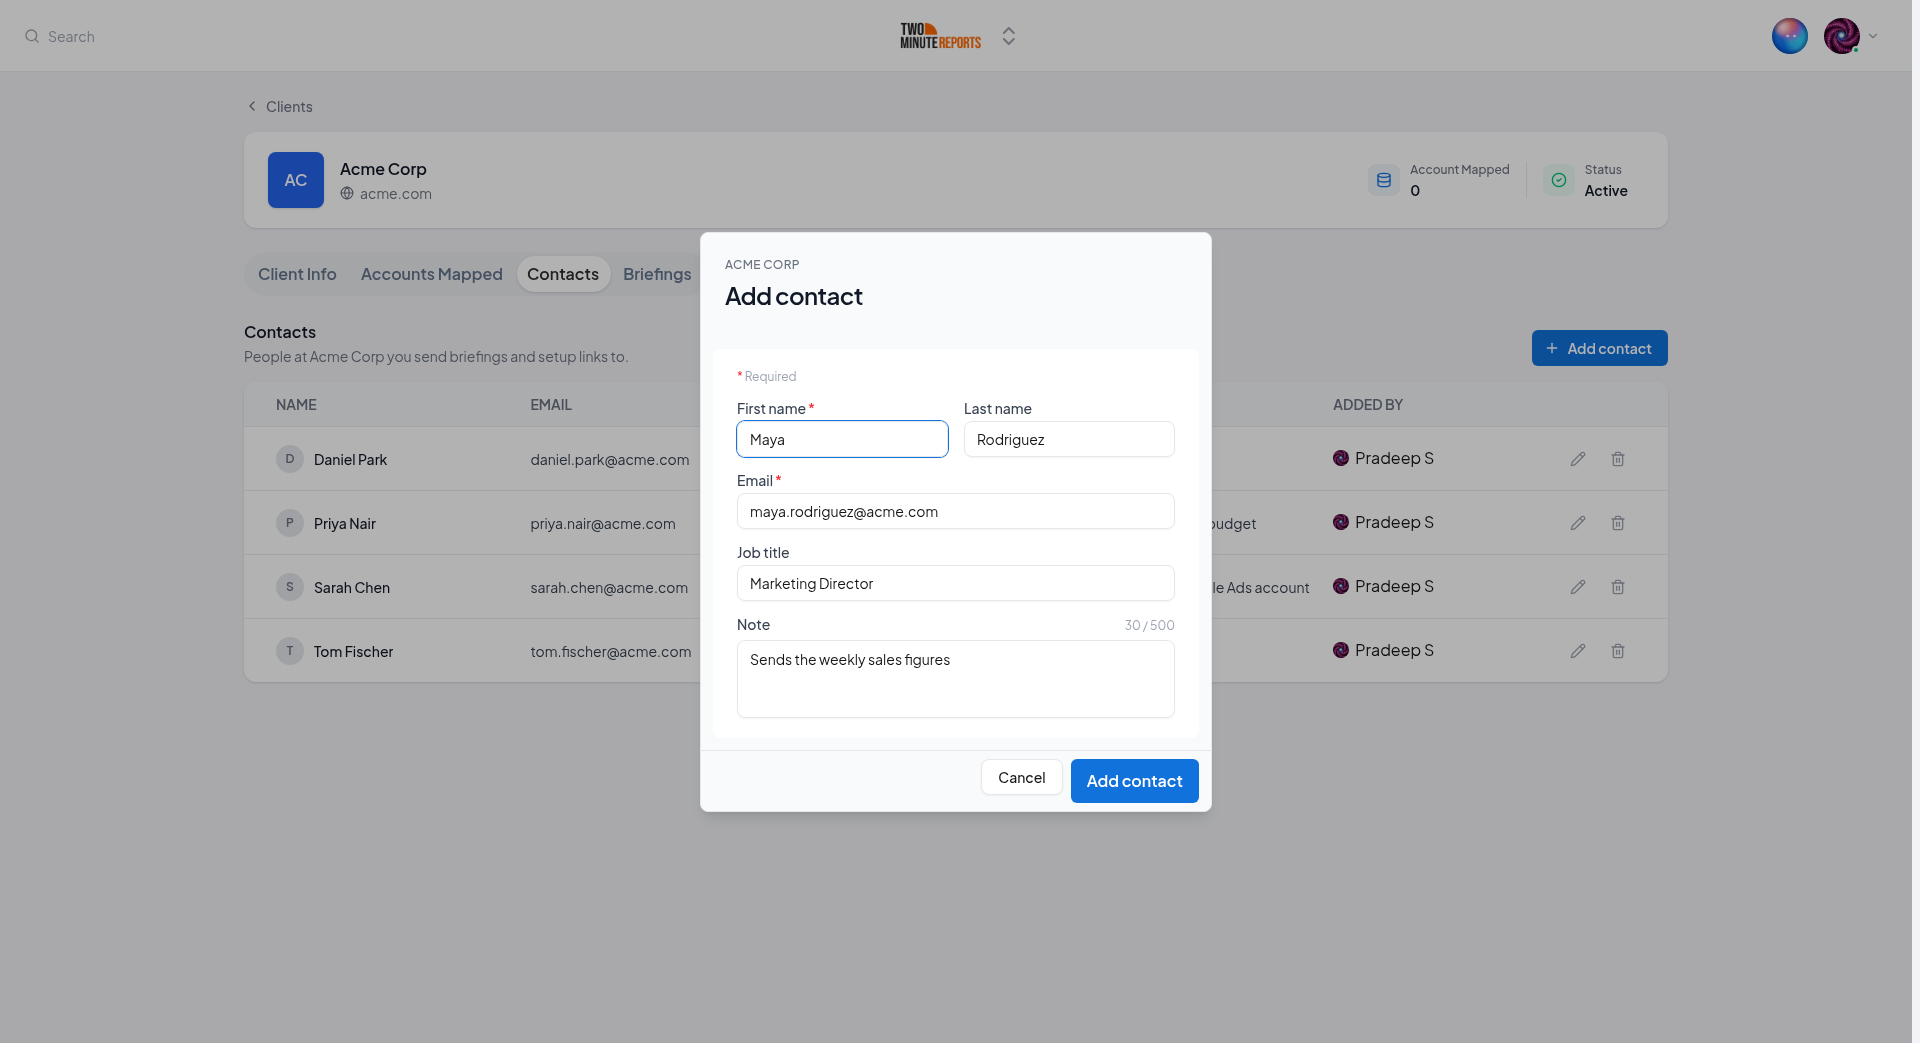Click Priya Nair's P avatar
This screenshot has width=1920, height=1043.
click(x=290, y=523)
